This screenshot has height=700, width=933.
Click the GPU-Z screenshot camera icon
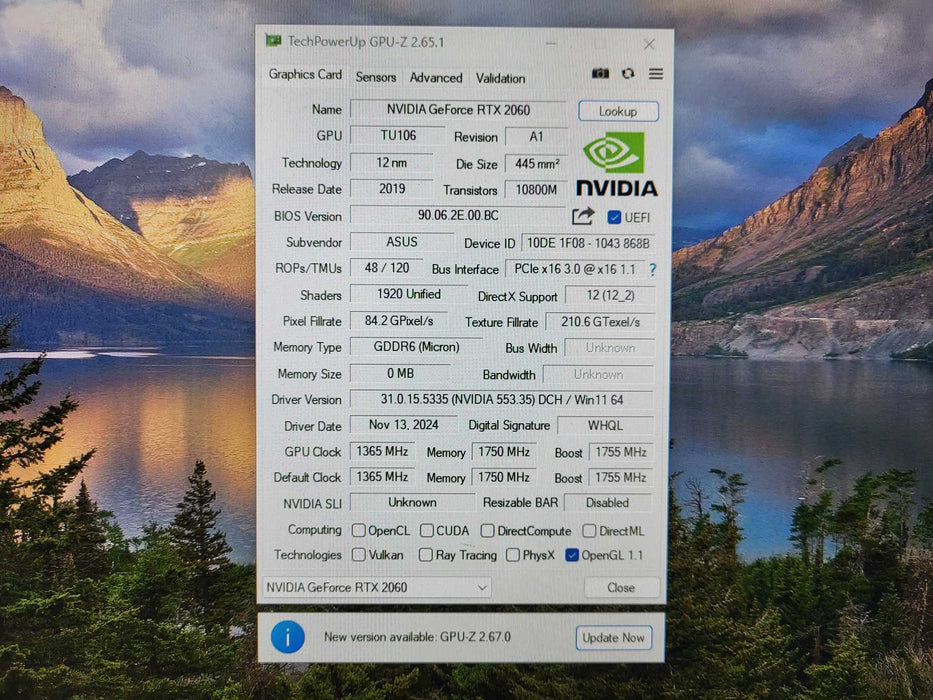[600, 73]
